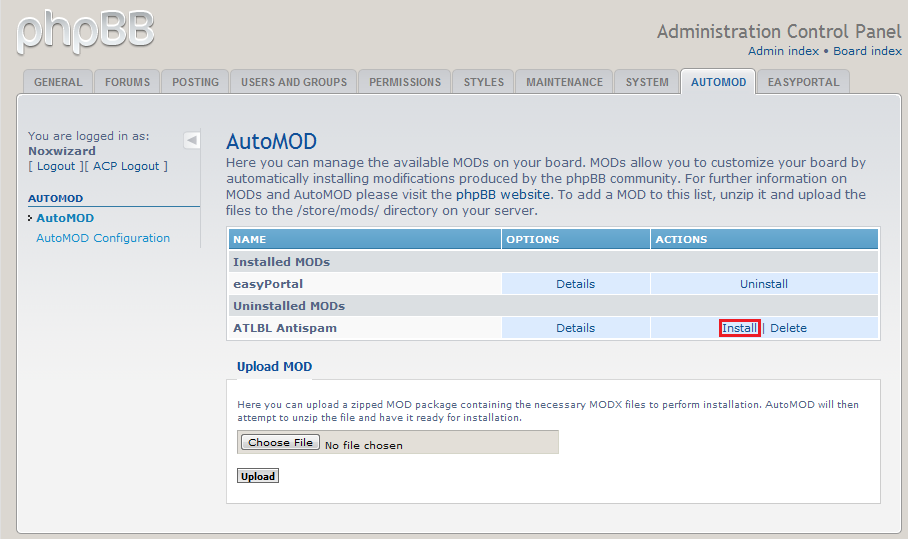Click the AUTOMOD sidebar section header

(56, 199)
